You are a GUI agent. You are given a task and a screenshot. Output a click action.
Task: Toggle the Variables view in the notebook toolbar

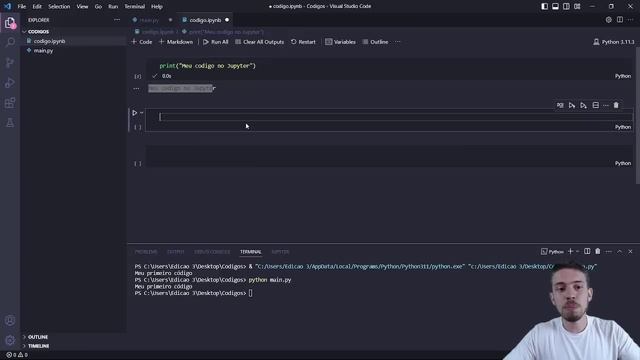click(x=340, y=42)
